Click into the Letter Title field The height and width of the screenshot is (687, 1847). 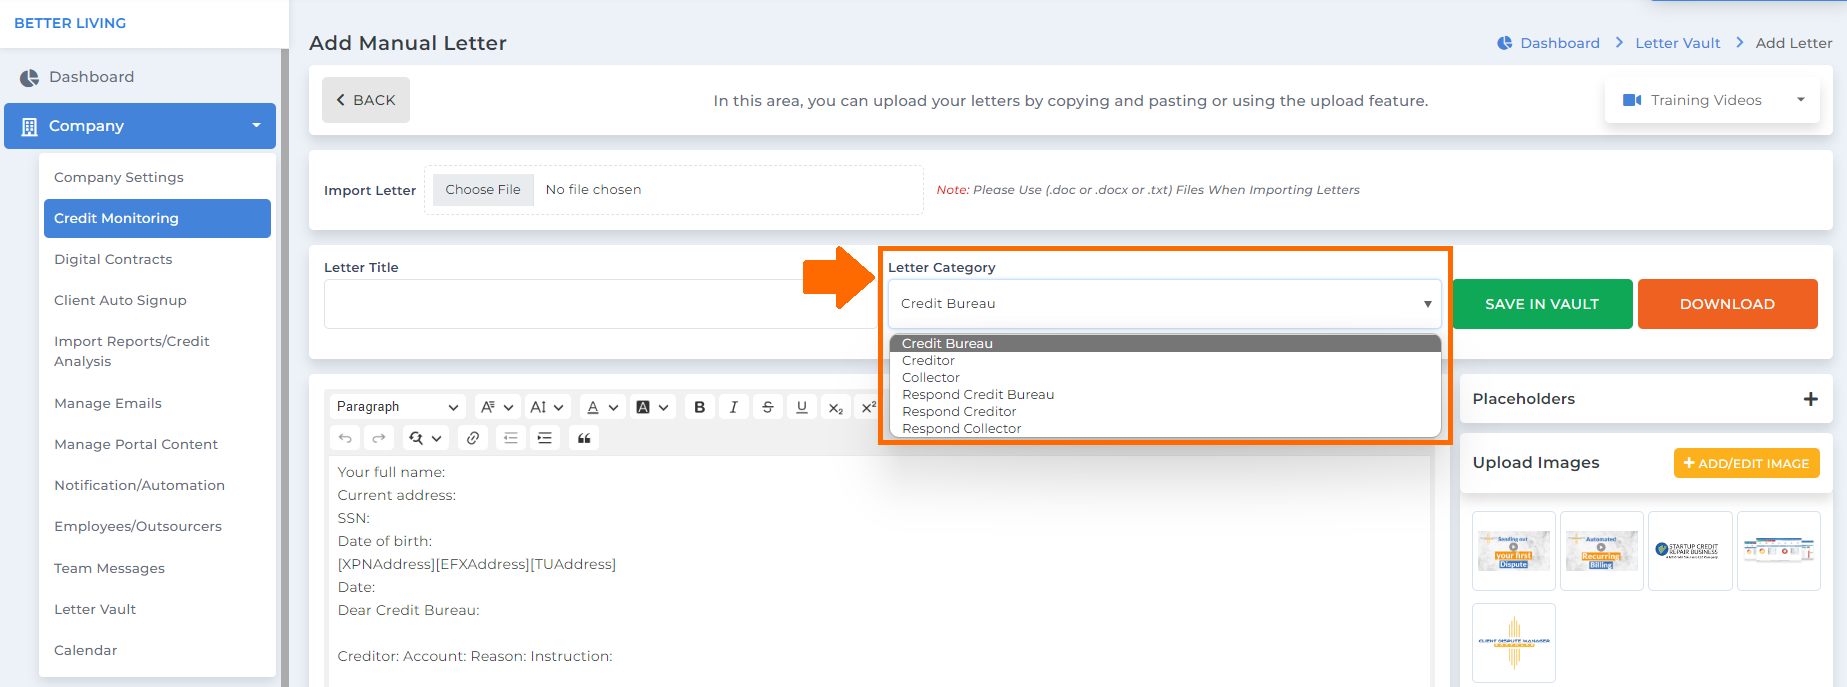tap(598, 304)
